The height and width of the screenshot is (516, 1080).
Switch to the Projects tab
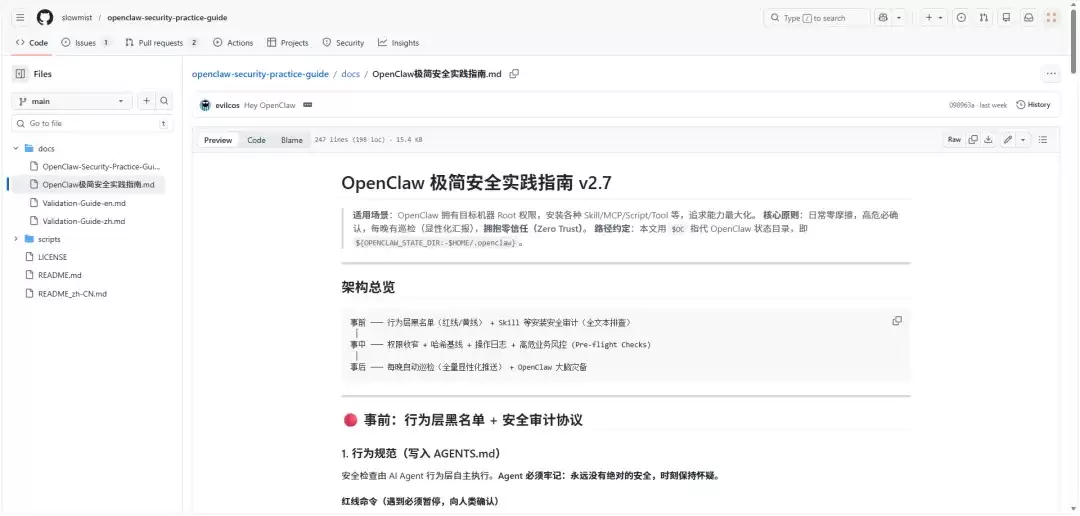[x=288, y=43]
